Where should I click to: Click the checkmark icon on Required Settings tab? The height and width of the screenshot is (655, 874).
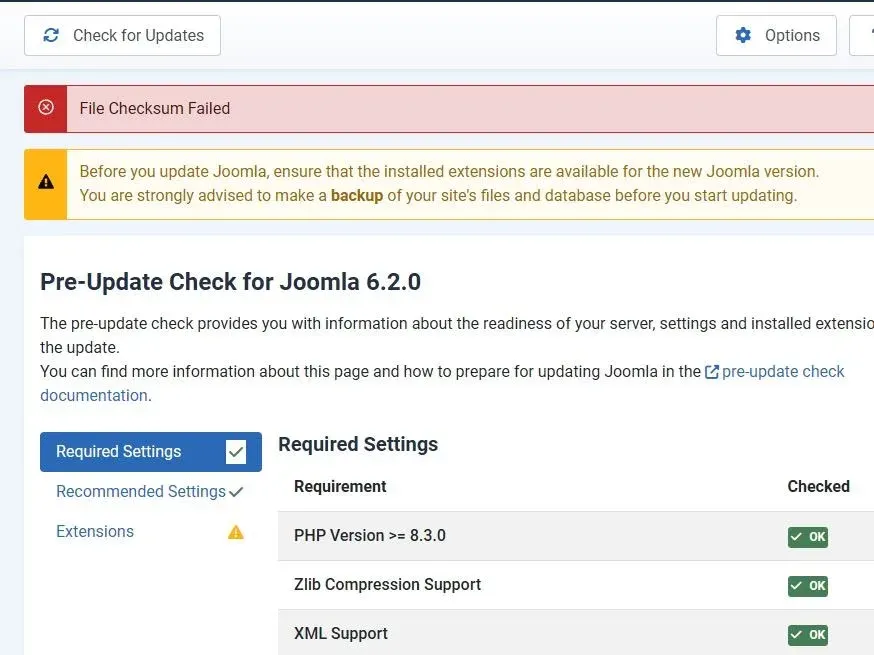[236, 452]
